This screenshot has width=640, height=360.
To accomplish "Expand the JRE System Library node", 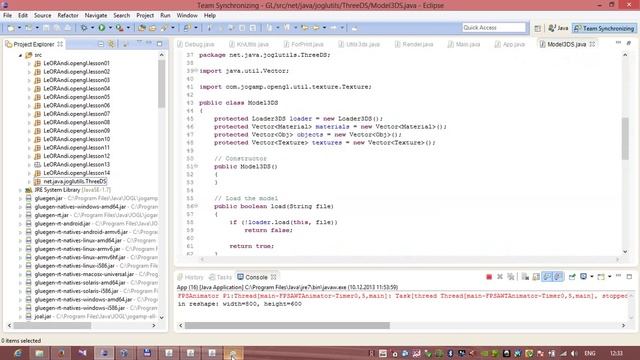I will tap(20, 190).
